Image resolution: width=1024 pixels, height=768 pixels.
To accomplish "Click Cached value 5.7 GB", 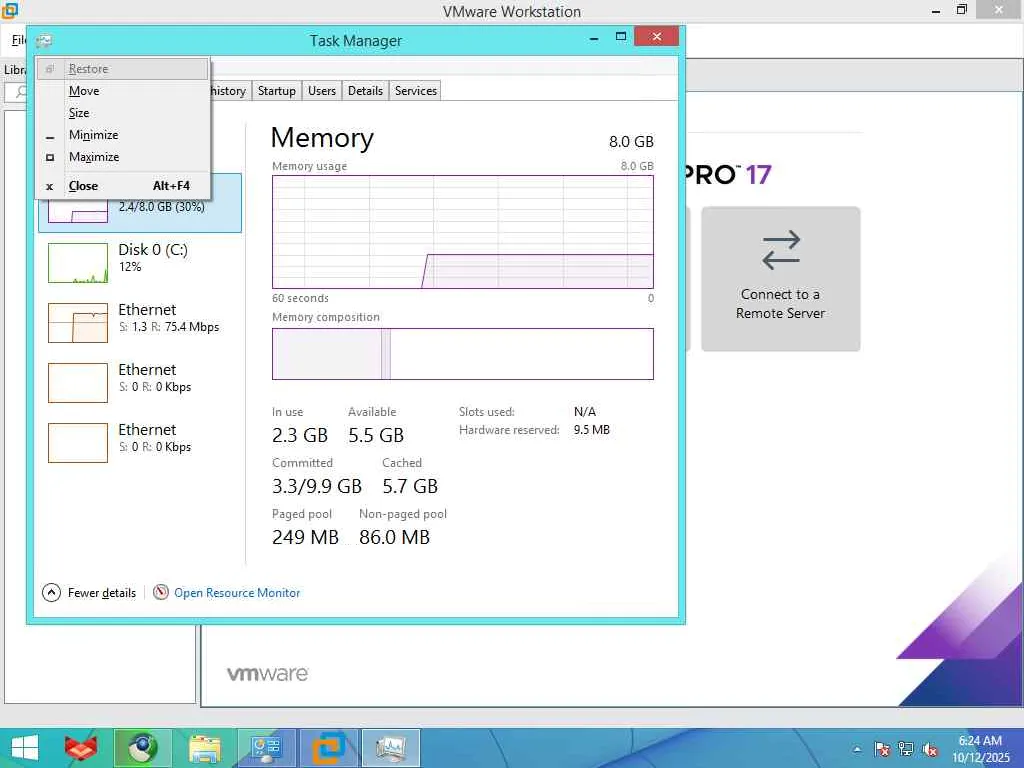I will (x=410, y=487).
